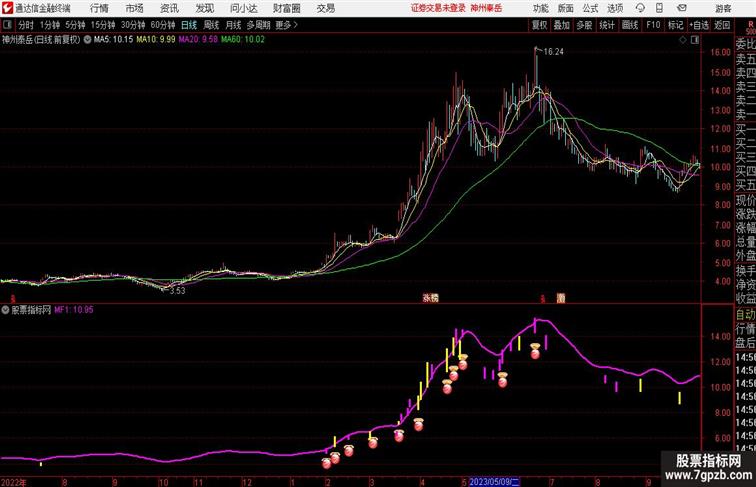Switch to the 1分钟 period tab
Viewport: 756px width, 487px height.
point(49,25)
